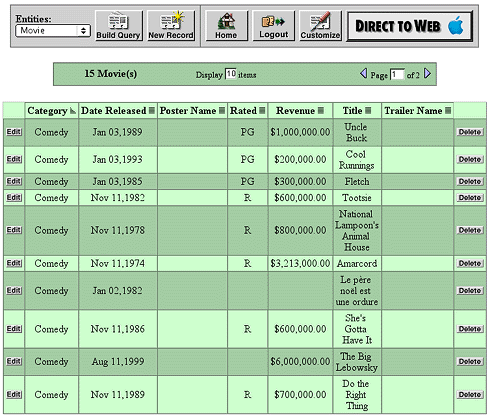Go to the Home page
This screenshot has height=418, width=491.
pyautogui.click(x=226, y=26)
